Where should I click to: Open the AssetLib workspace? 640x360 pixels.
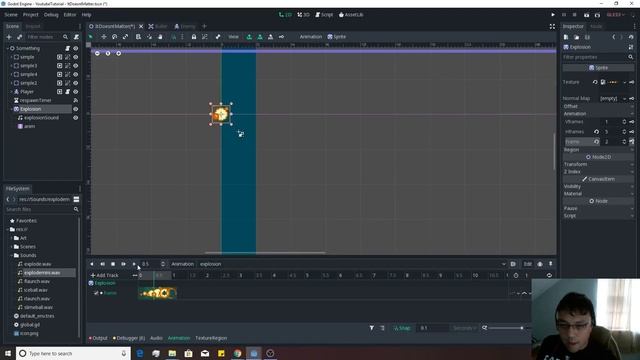[351, 15]
